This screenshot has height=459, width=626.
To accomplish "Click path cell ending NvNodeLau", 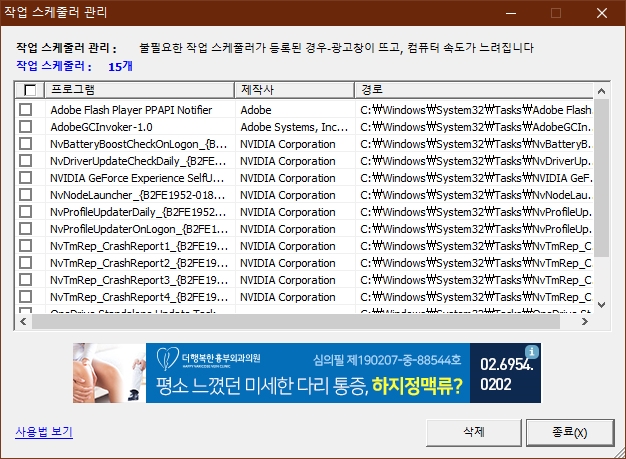I will point(476,195).
